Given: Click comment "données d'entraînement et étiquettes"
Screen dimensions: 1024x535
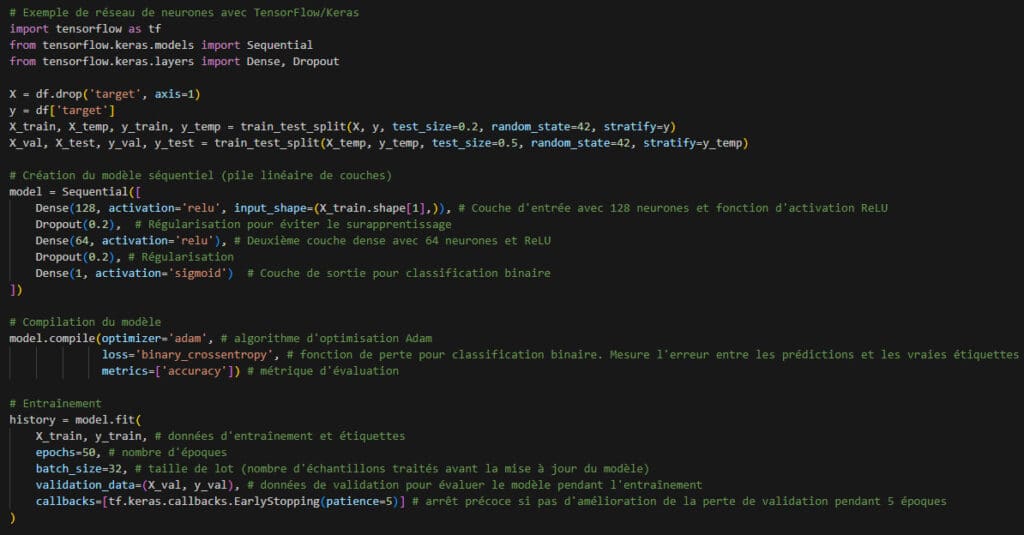Looking at the screenshot, I should pyautogui.click(x=286, y=436).
